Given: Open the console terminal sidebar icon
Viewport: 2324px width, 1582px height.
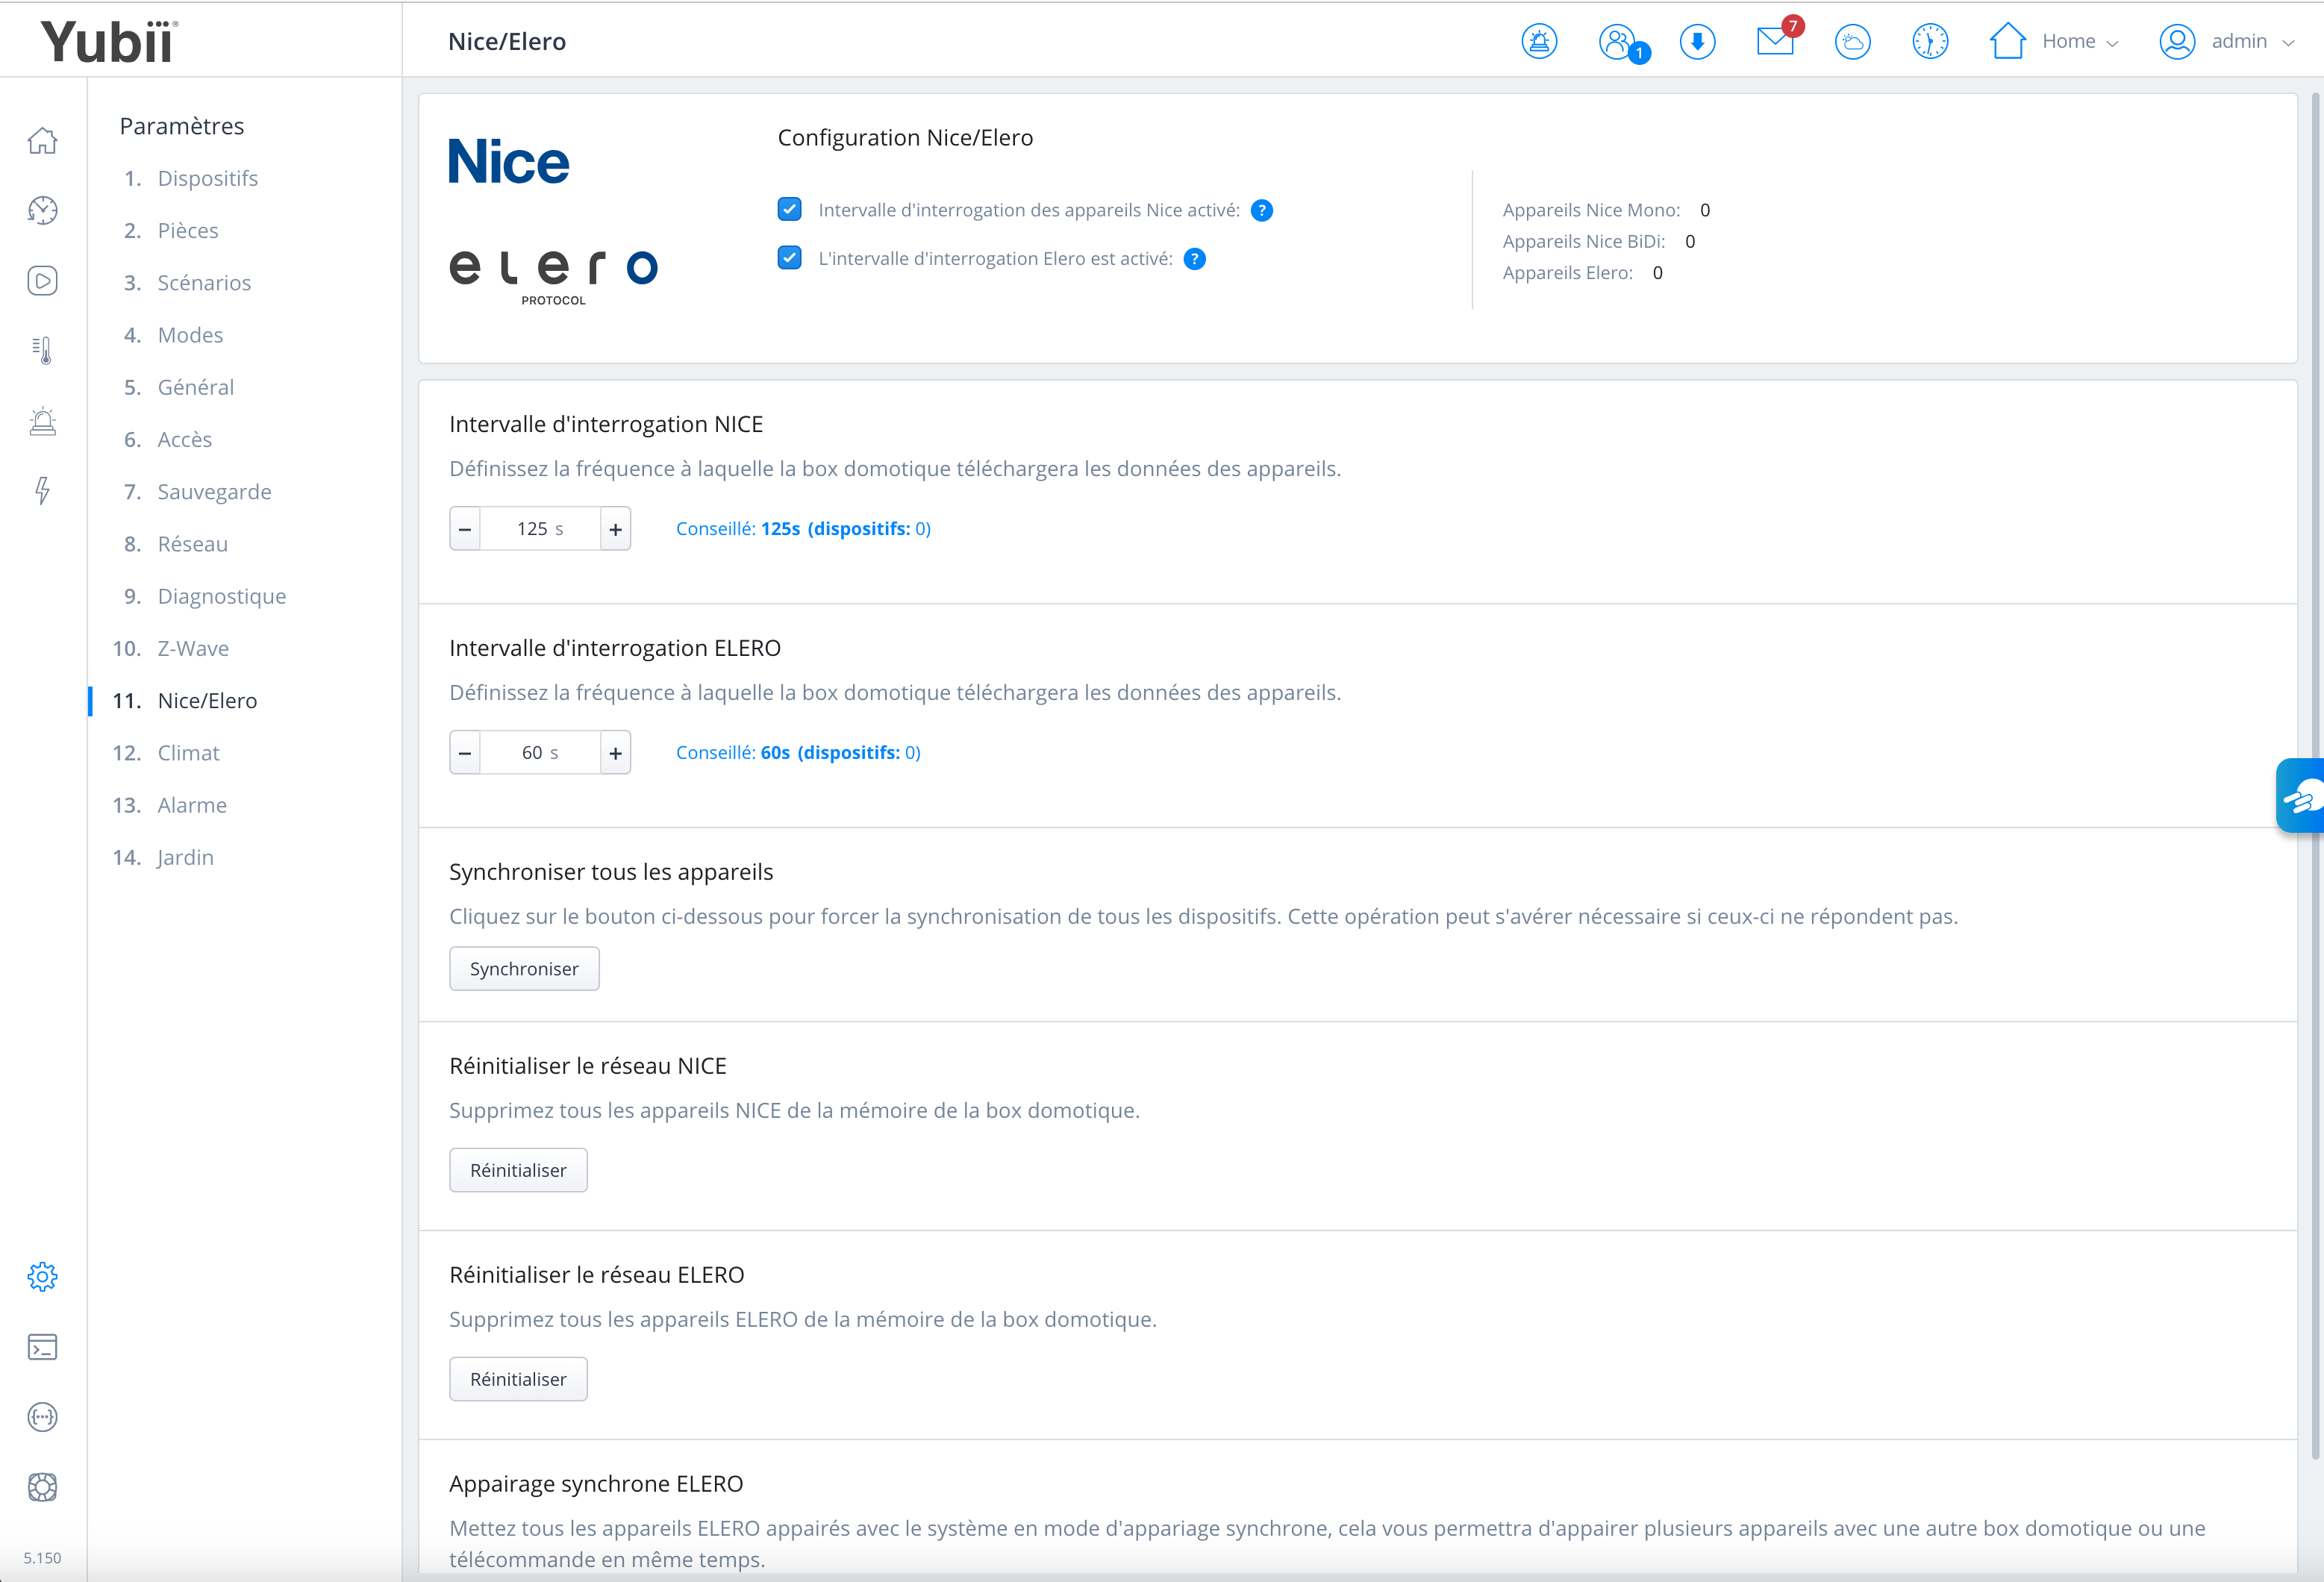Looking at the screenshot, I should (x=42, y=1347).
